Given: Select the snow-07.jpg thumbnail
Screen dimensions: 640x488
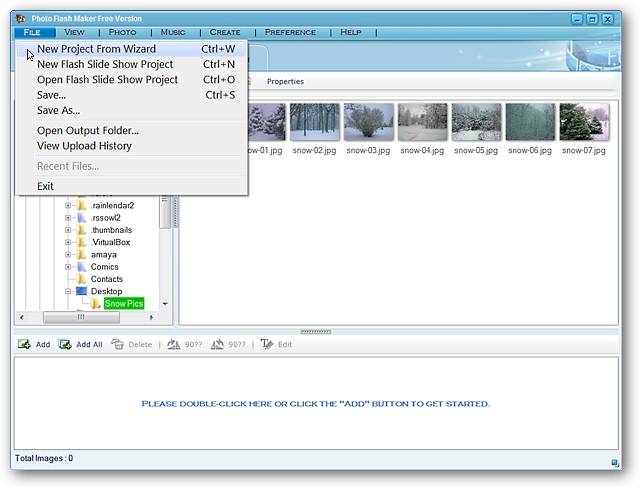Looking at the screenshot, I should (584, 122).
